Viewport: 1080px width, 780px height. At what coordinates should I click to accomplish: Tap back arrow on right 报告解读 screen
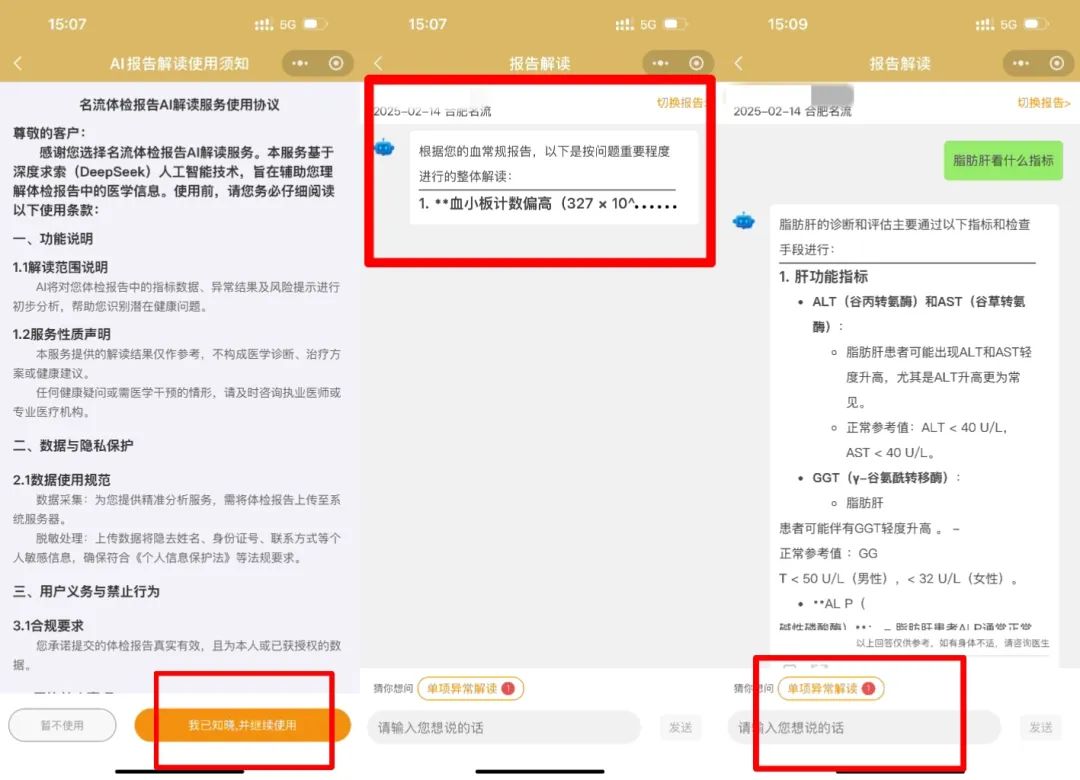[x=738, y=63]
